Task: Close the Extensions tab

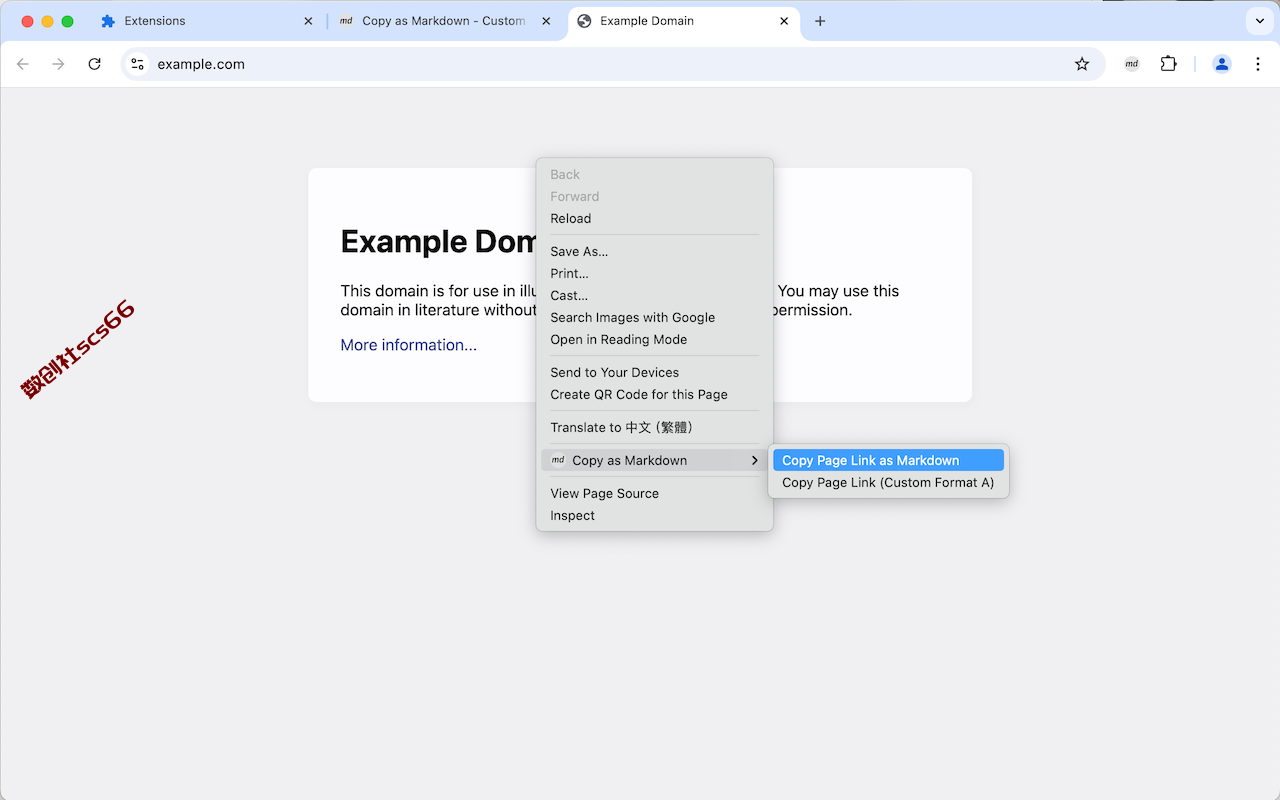Action: (308, 21)
